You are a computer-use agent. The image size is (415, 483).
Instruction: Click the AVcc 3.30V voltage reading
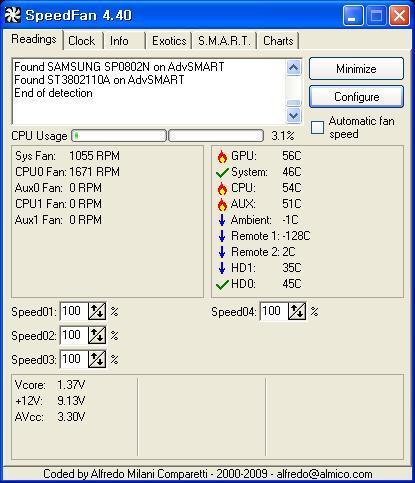[x=50, y=417]
